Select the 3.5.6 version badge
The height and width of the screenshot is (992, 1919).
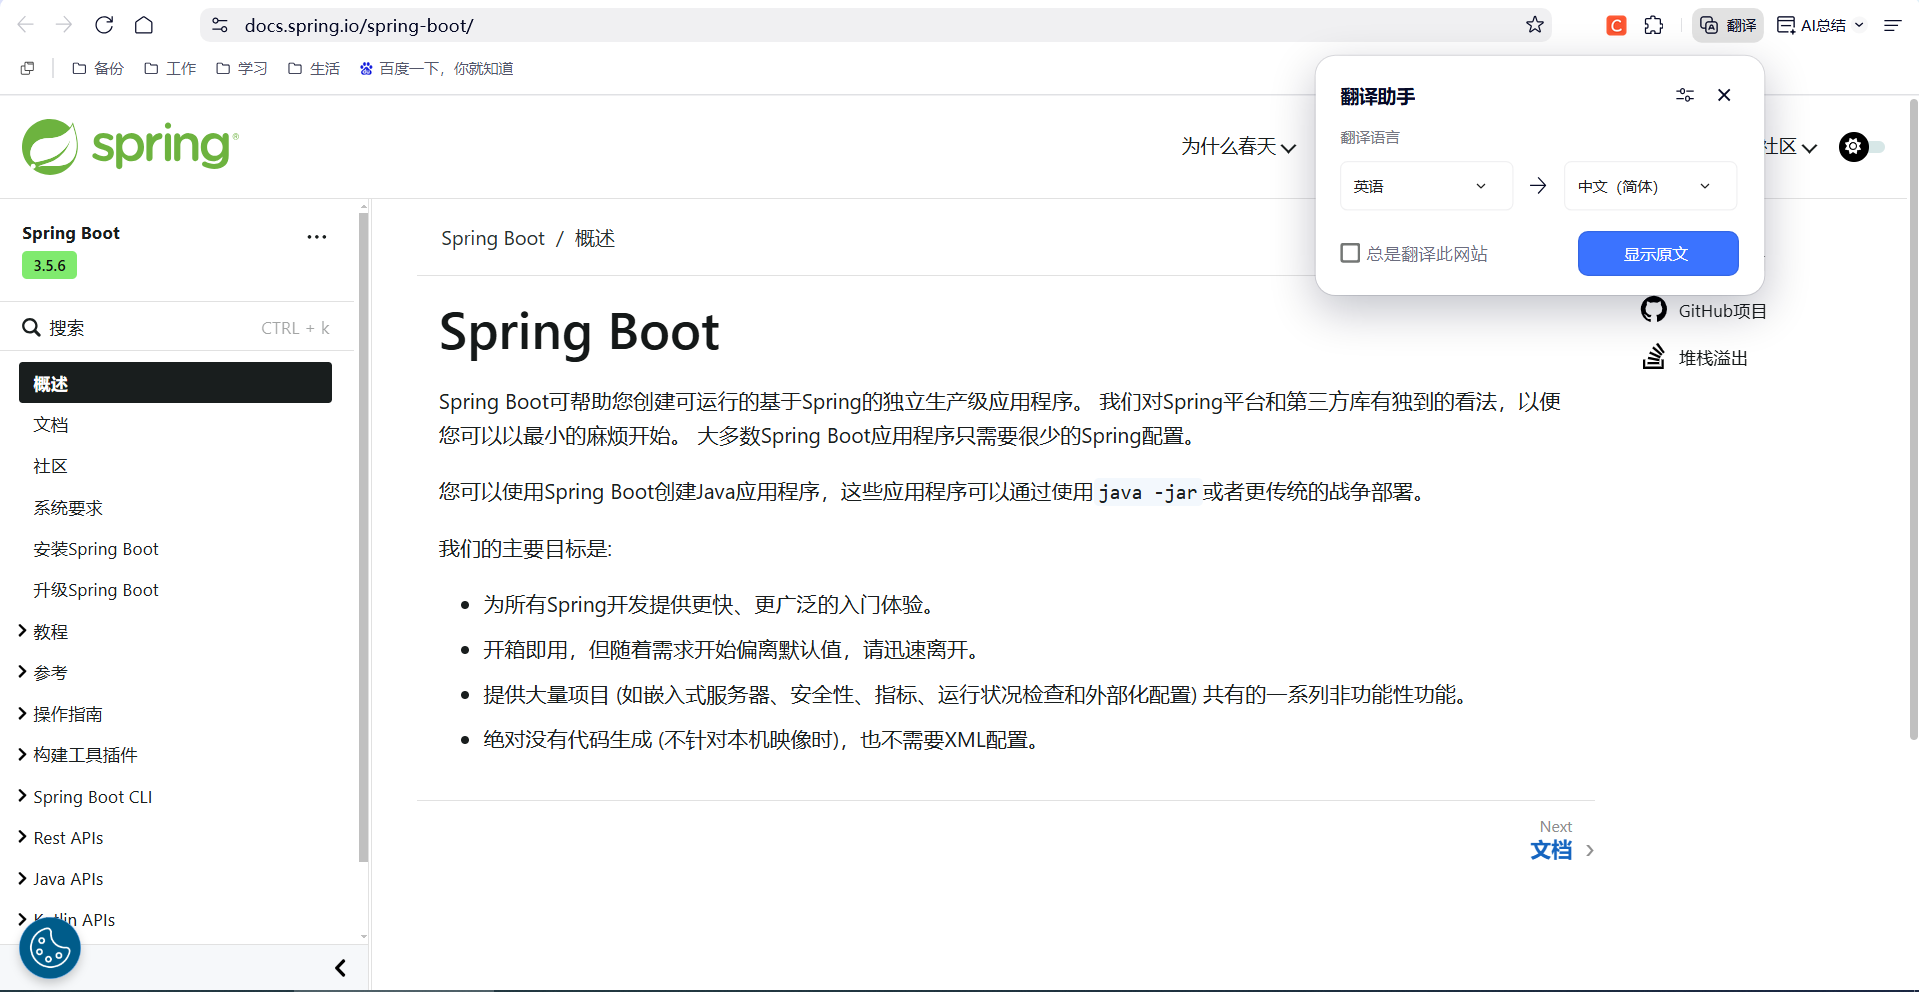click(x=49, y=265)
